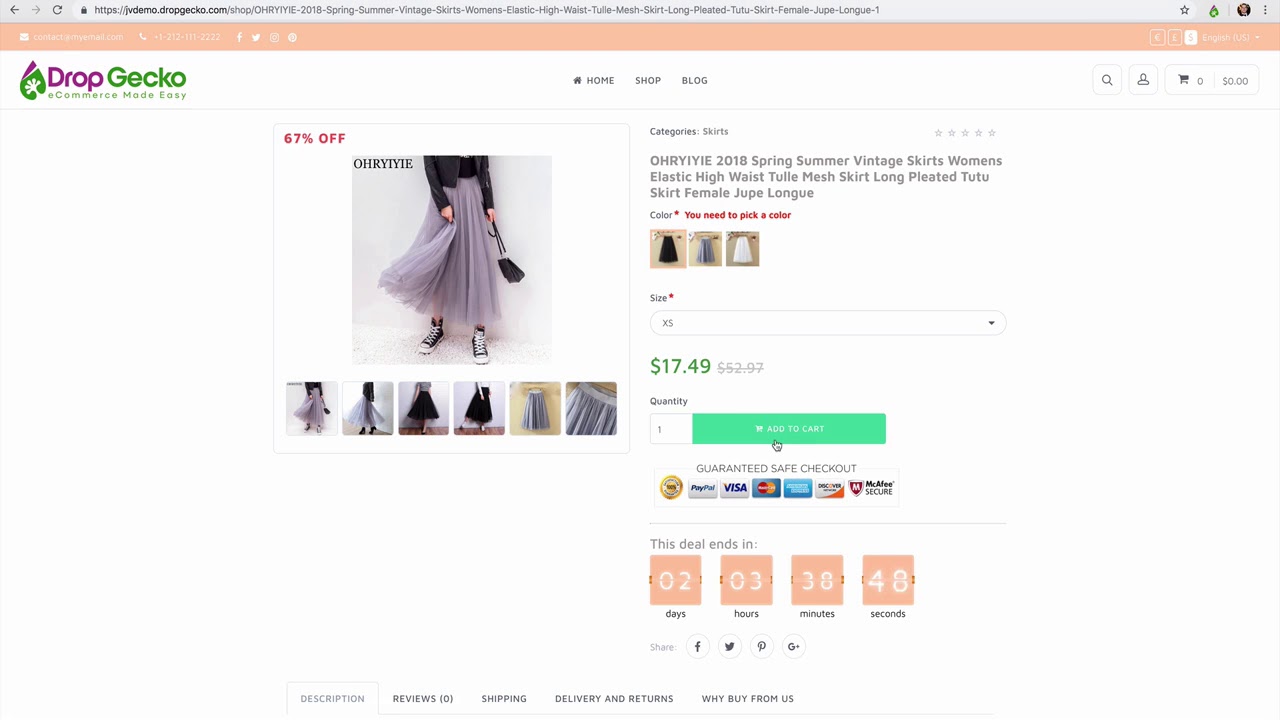Open the BLOG menu item
1280x720 pixels.
coord(694,80)
